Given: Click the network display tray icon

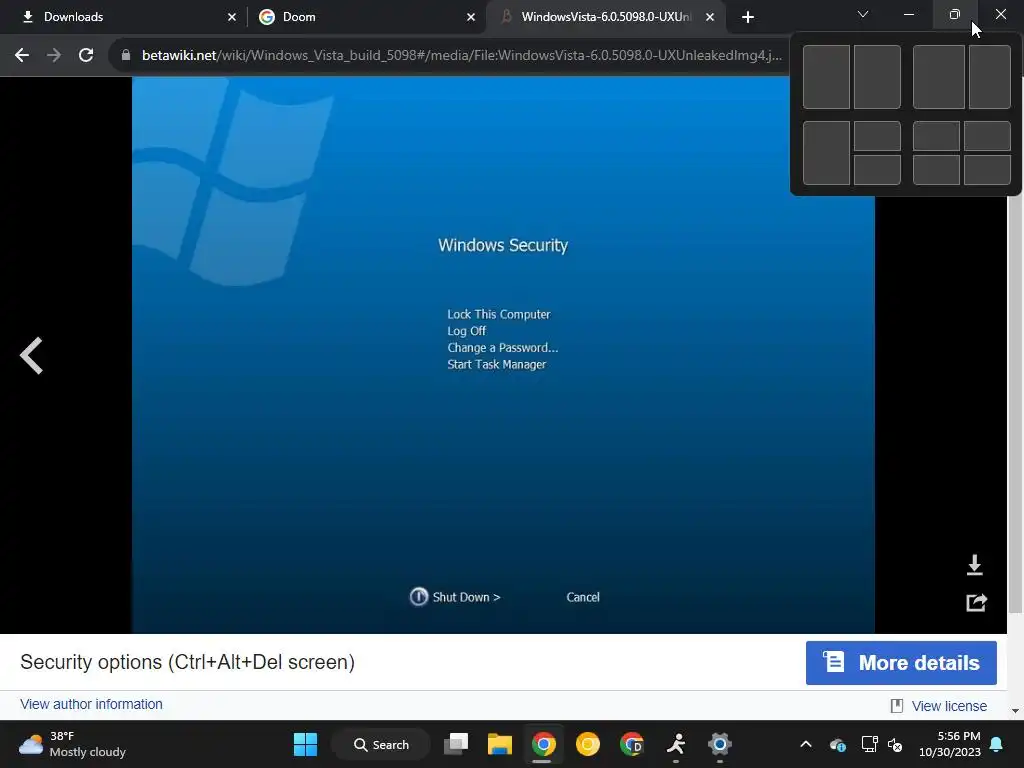Looking at the screenshot, I should 869,744.
